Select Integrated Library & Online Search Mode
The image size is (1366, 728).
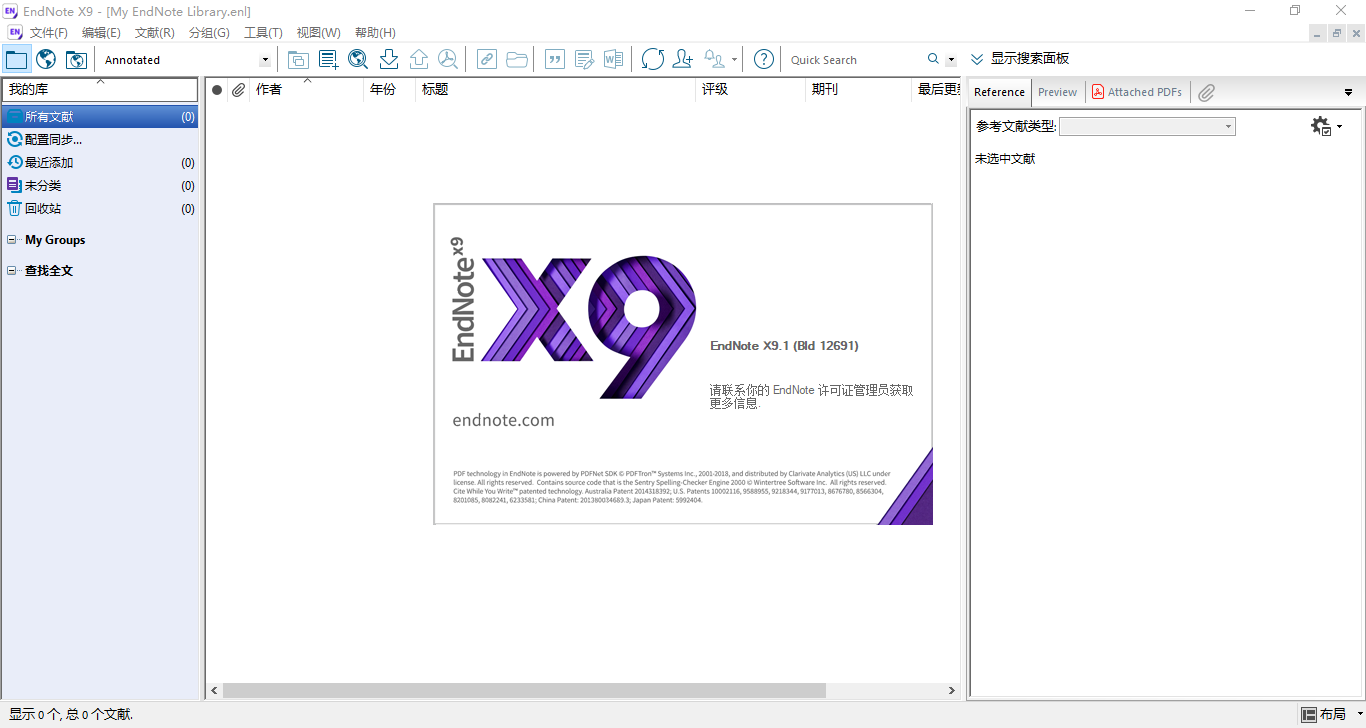click(x=76, y=59)
